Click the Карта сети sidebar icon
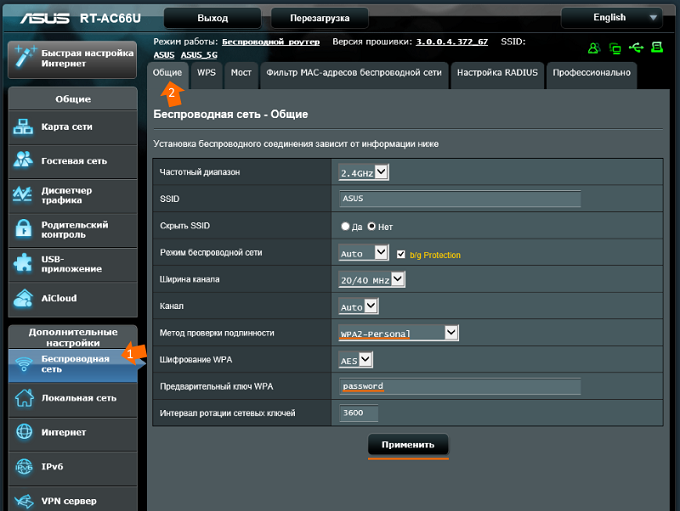The image size is (680, 511). click(x=24, y=128)
